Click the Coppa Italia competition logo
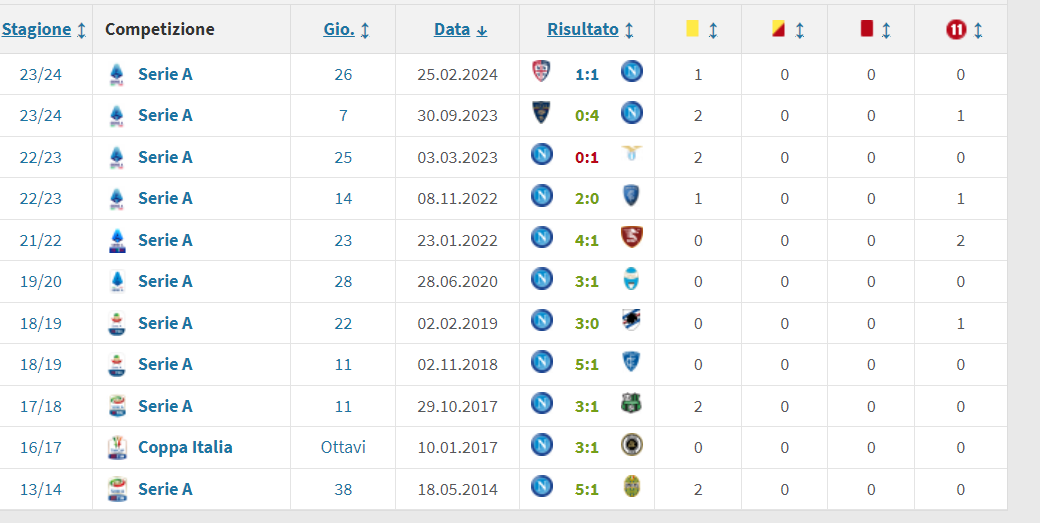 pyautogui.click(x=117, y=447)
